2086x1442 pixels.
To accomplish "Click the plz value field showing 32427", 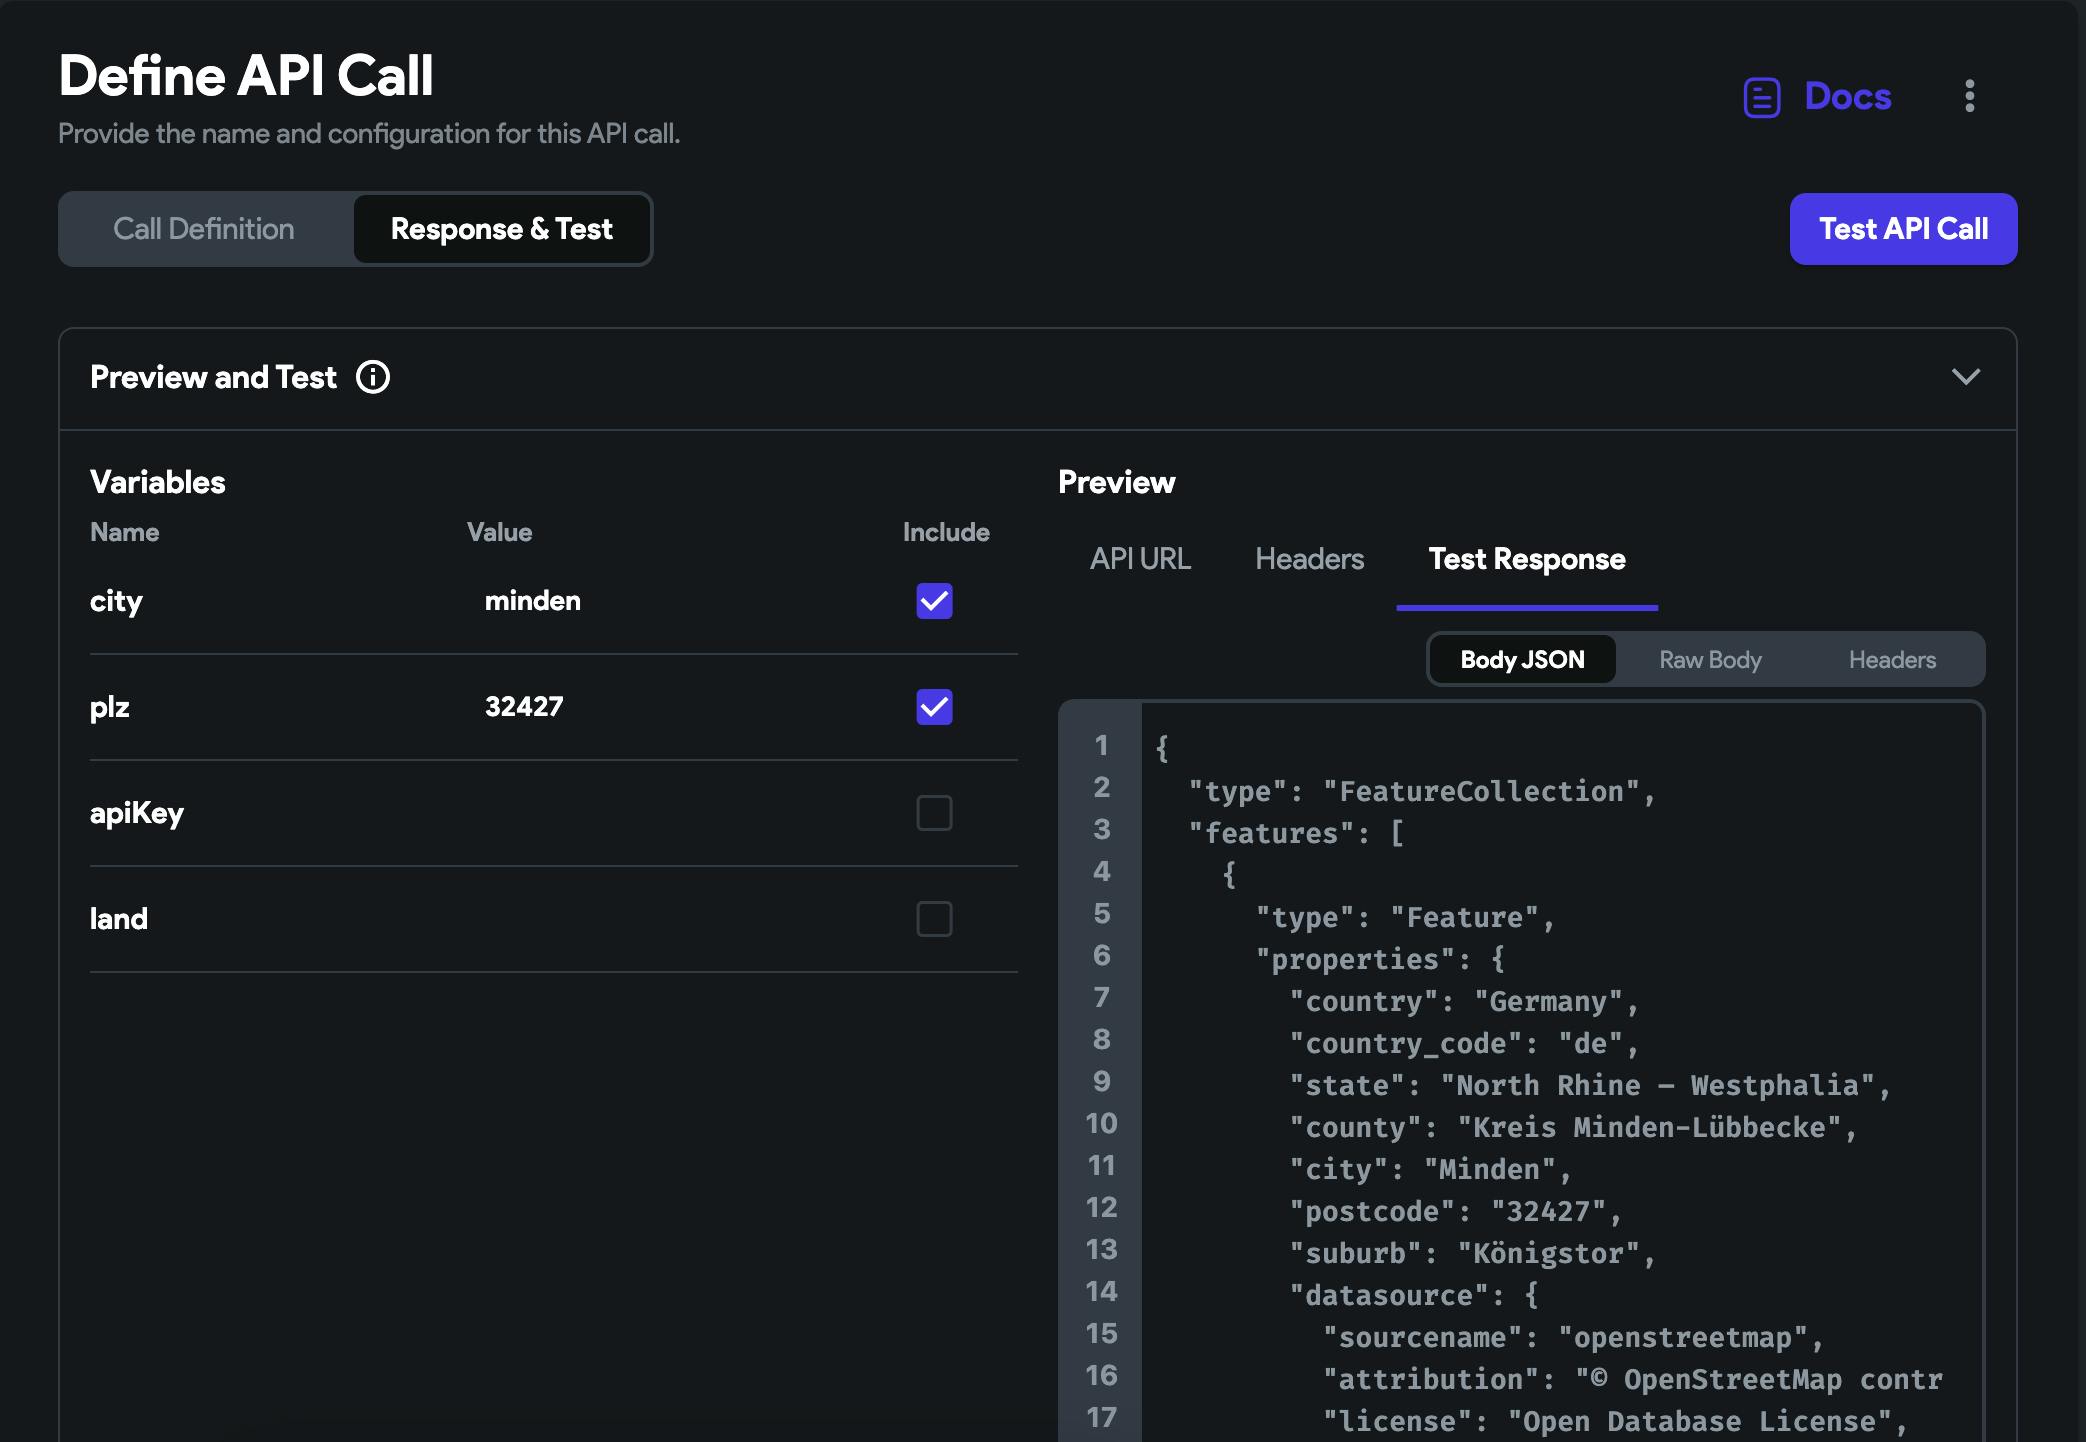I will [524, 707].
